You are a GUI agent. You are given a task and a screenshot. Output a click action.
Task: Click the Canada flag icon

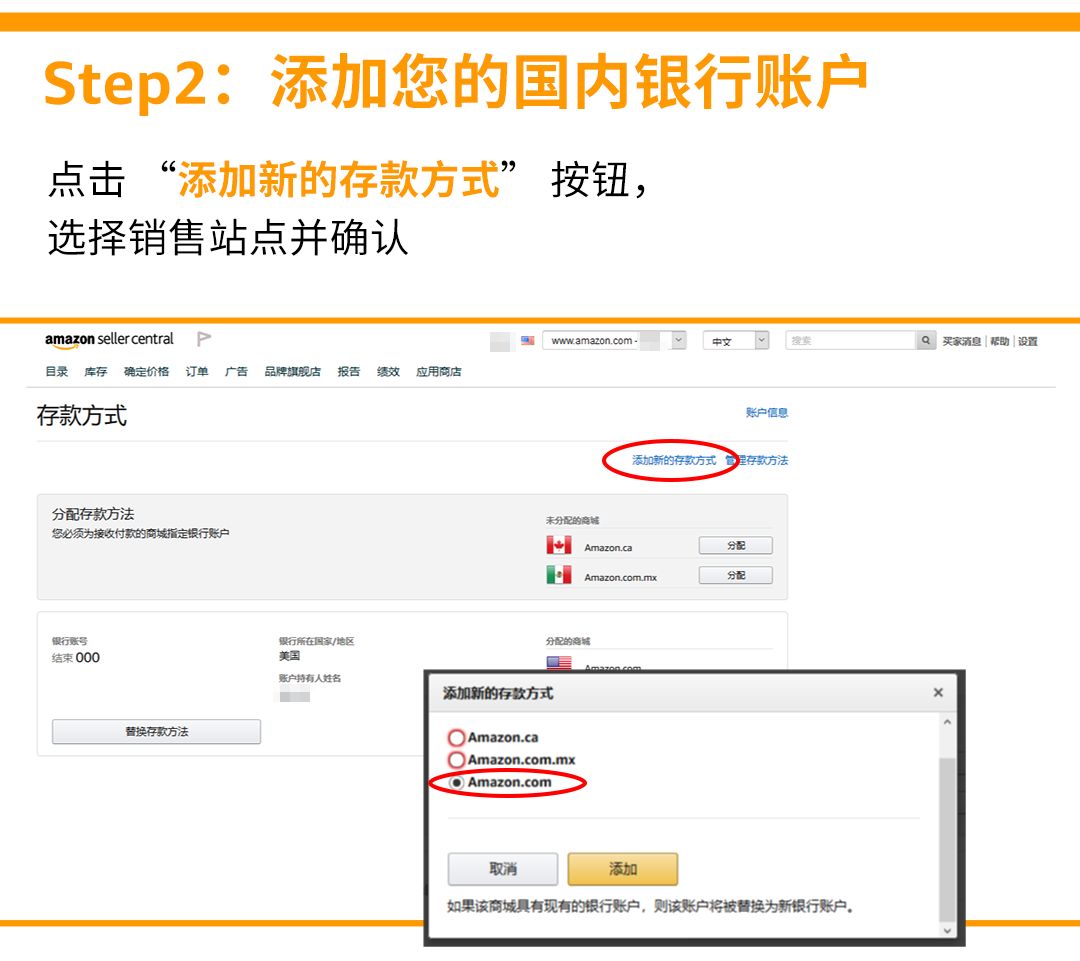559,546
